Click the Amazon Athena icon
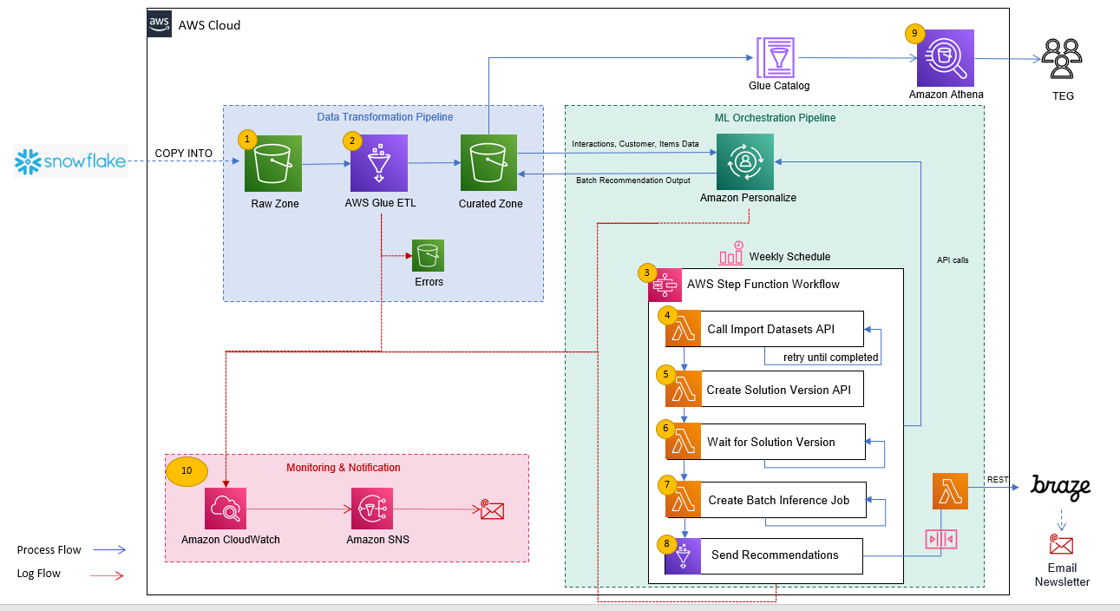 pos(946,58)
